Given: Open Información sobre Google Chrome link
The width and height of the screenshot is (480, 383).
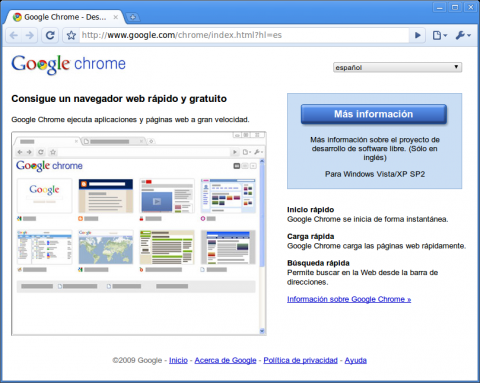Looking at the screenshot, I should (349, 299).
